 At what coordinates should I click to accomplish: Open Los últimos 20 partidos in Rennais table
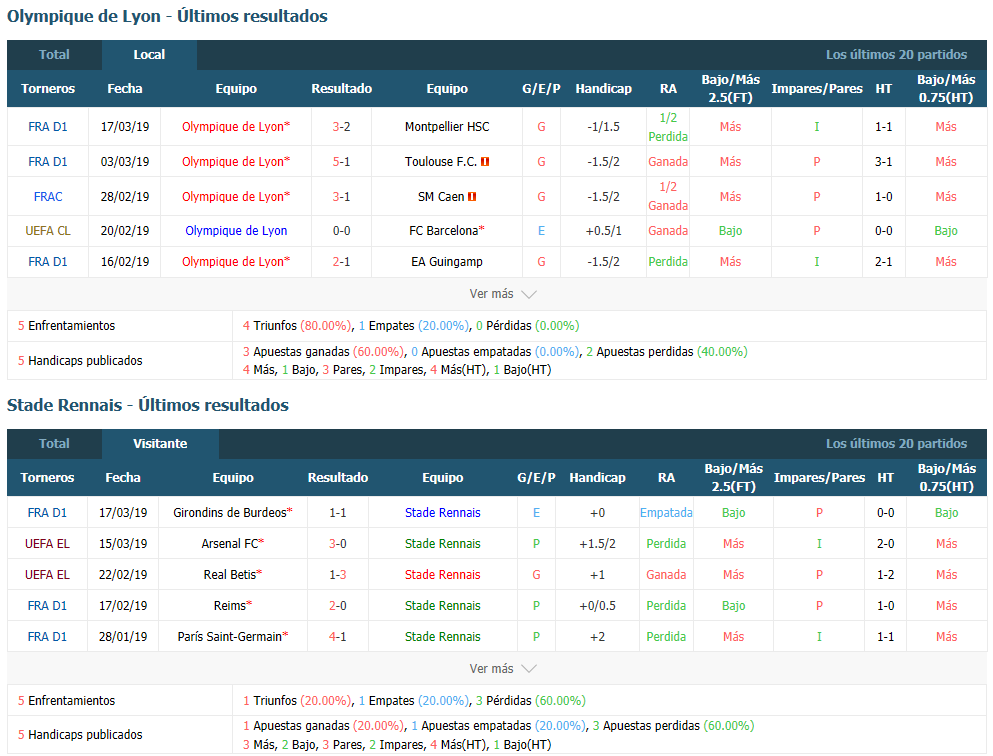coord(896,444)
